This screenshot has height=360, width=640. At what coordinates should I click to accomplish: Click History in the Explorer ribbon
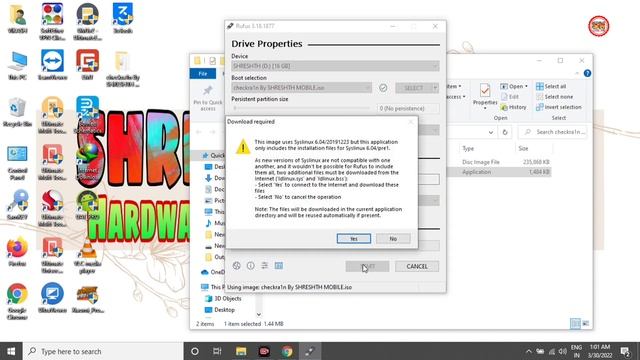coord(514,107)
